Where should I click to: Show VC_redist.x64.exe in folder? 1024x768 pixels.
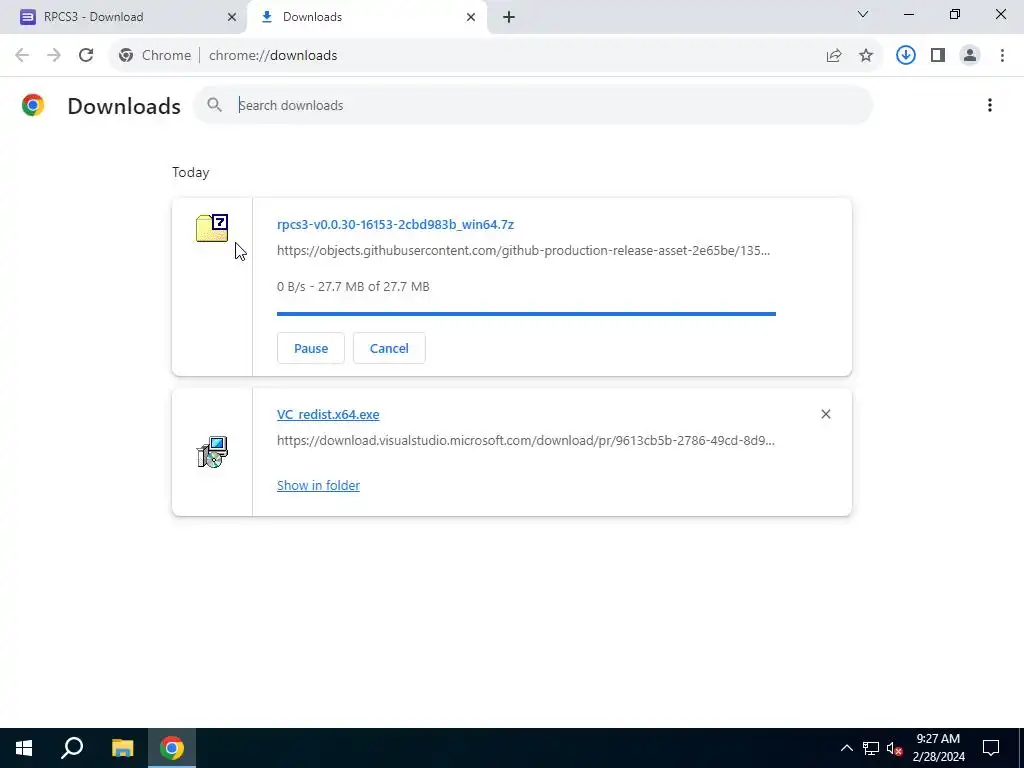click(318, 485)
